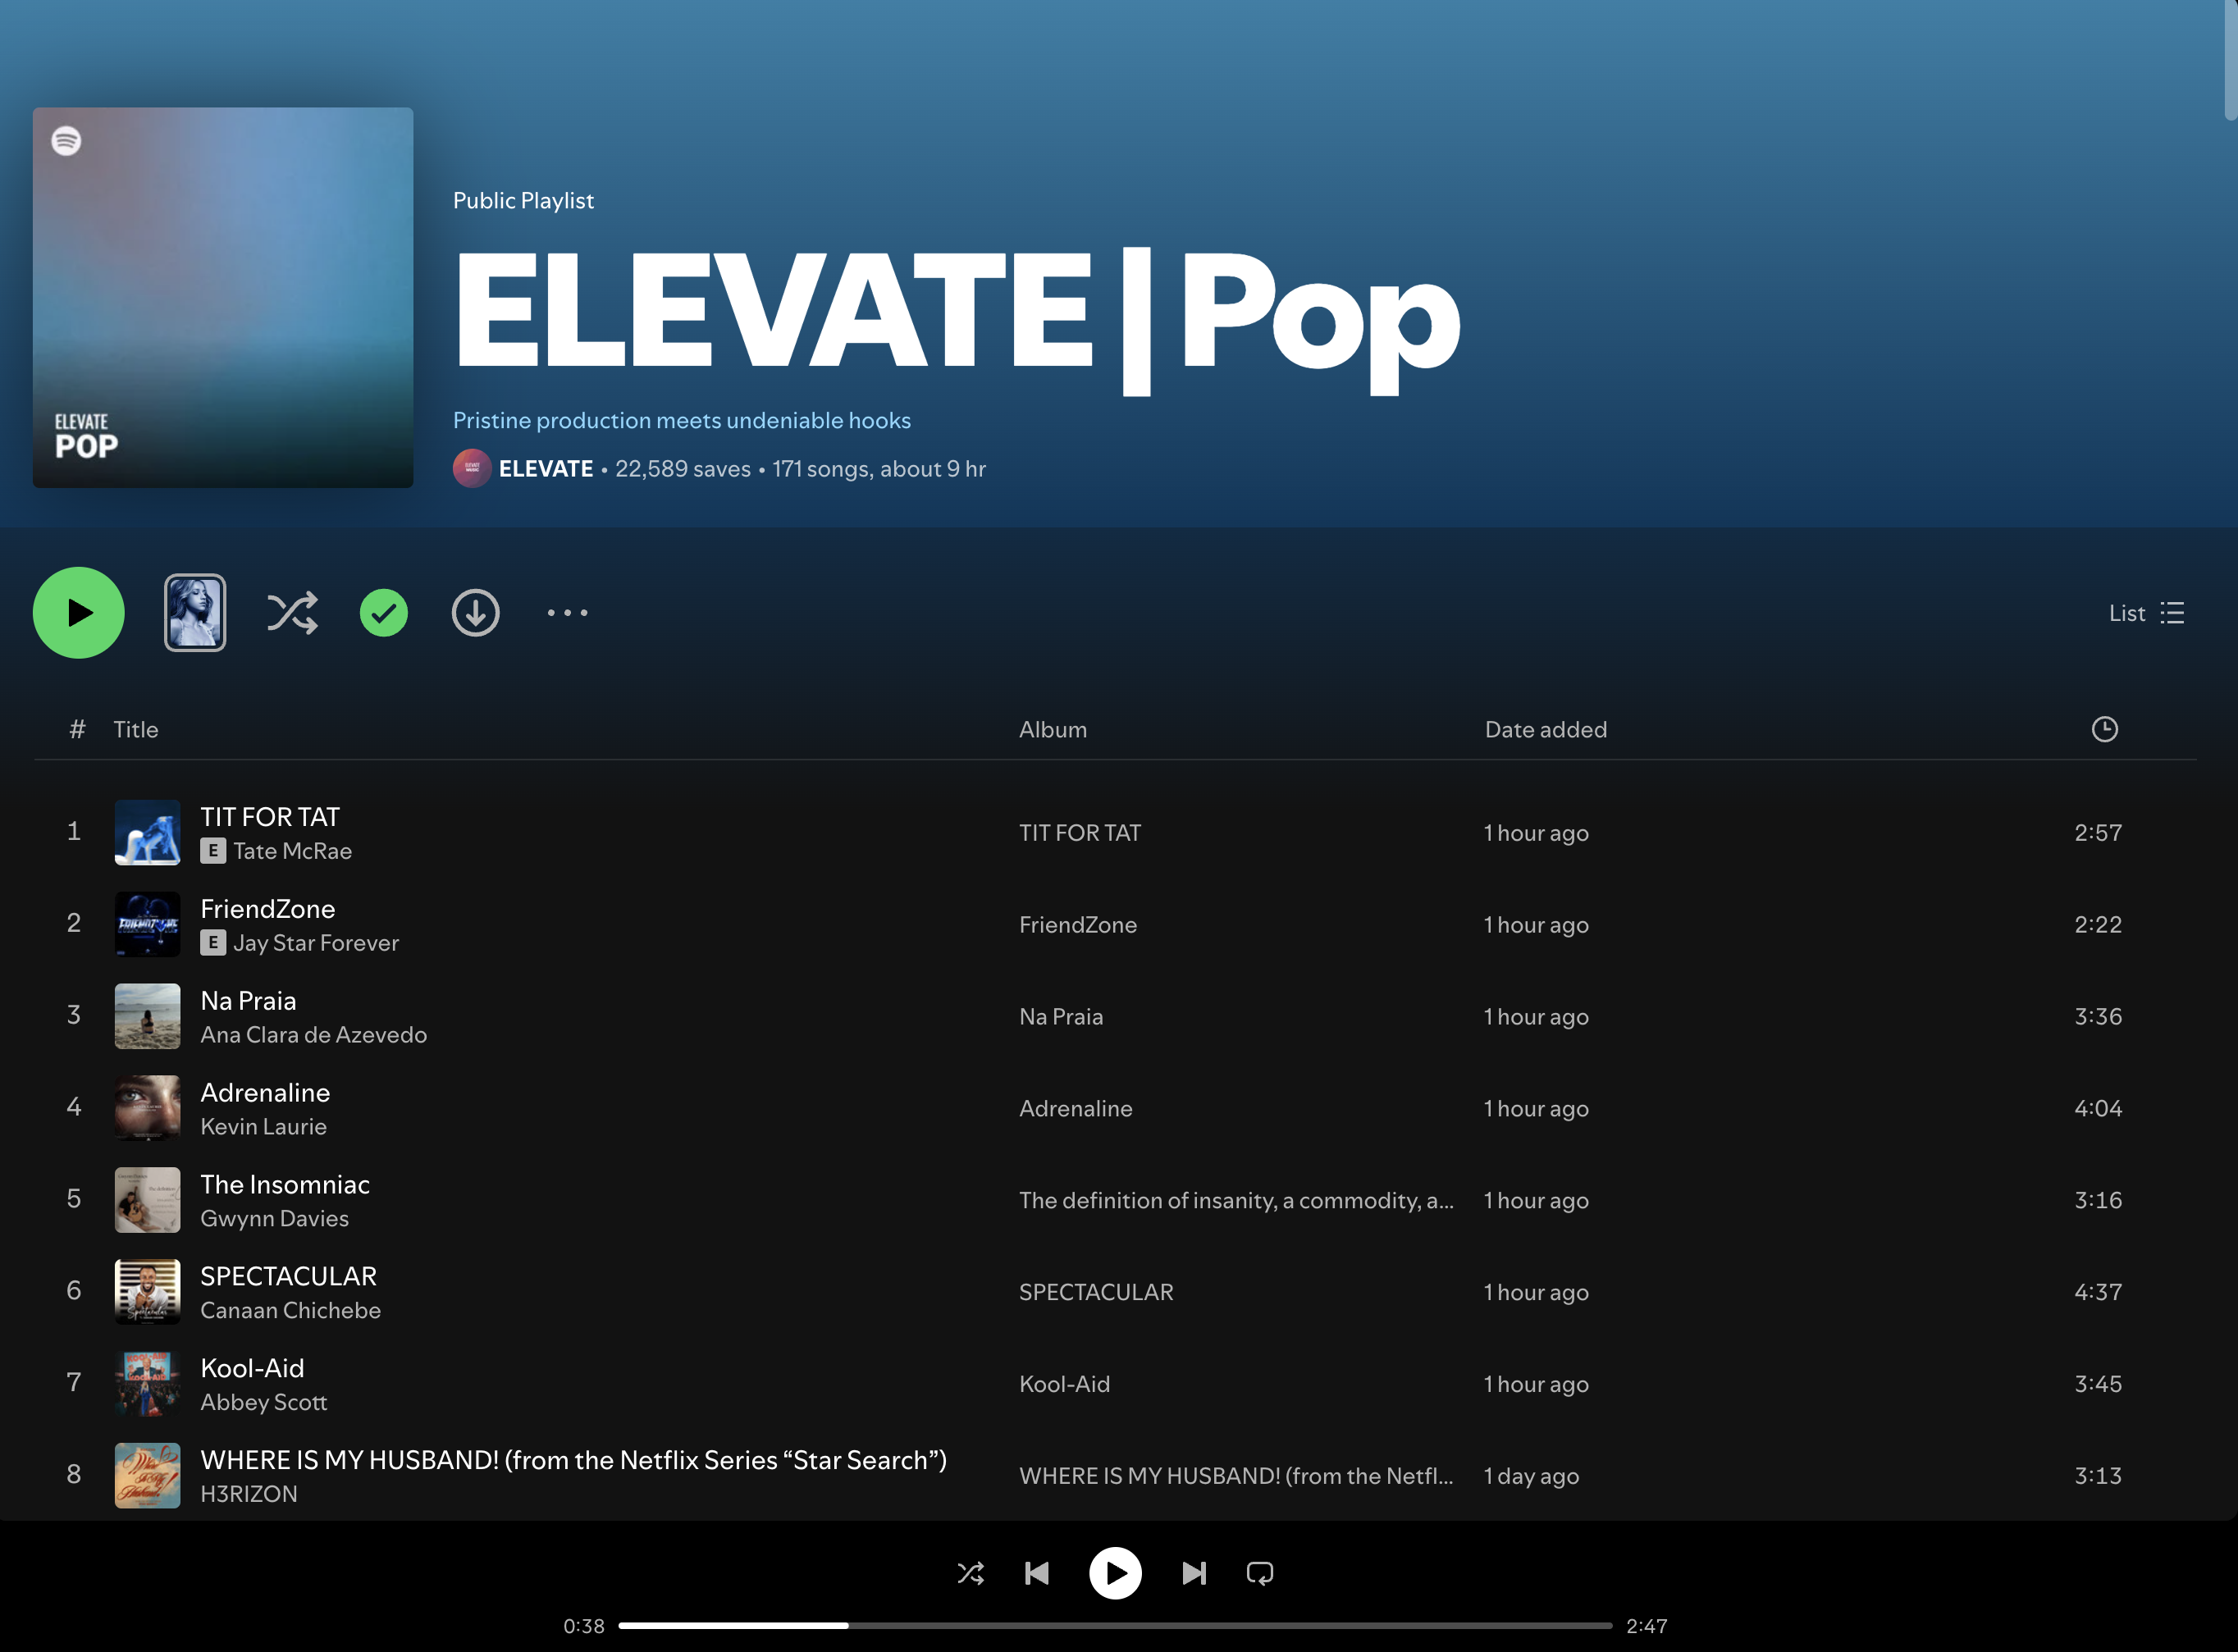Image resolution: width=2238 pixels, height=1652 pixels.
Task: Open the Adrenaline album link
Action: (x=1076, y=1109)
